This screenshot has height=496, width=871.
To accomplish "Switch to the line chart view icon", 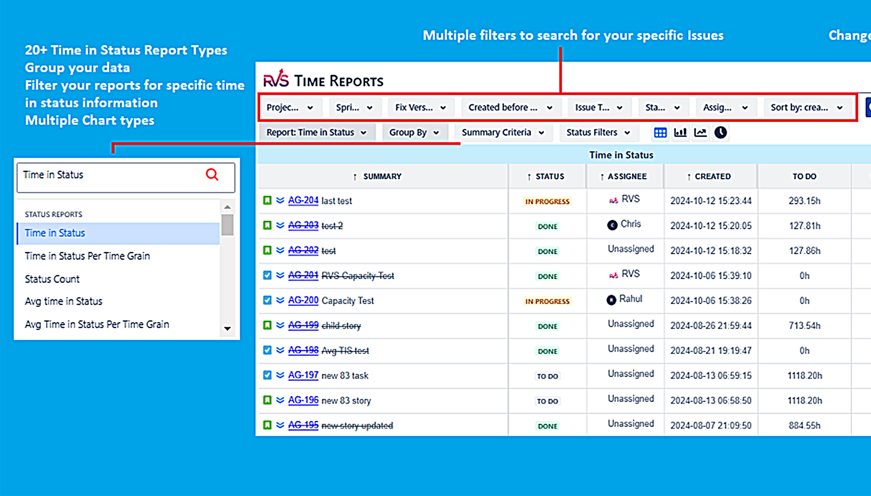I will 700,132.
